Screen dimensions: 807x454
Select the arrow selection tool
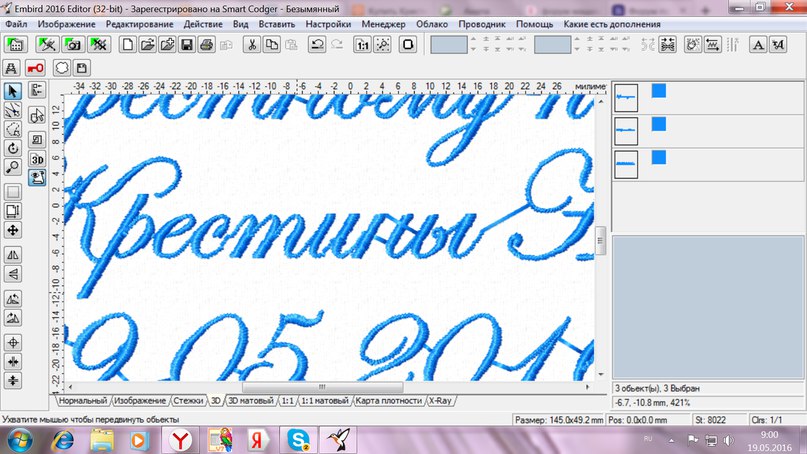[13, 91]
